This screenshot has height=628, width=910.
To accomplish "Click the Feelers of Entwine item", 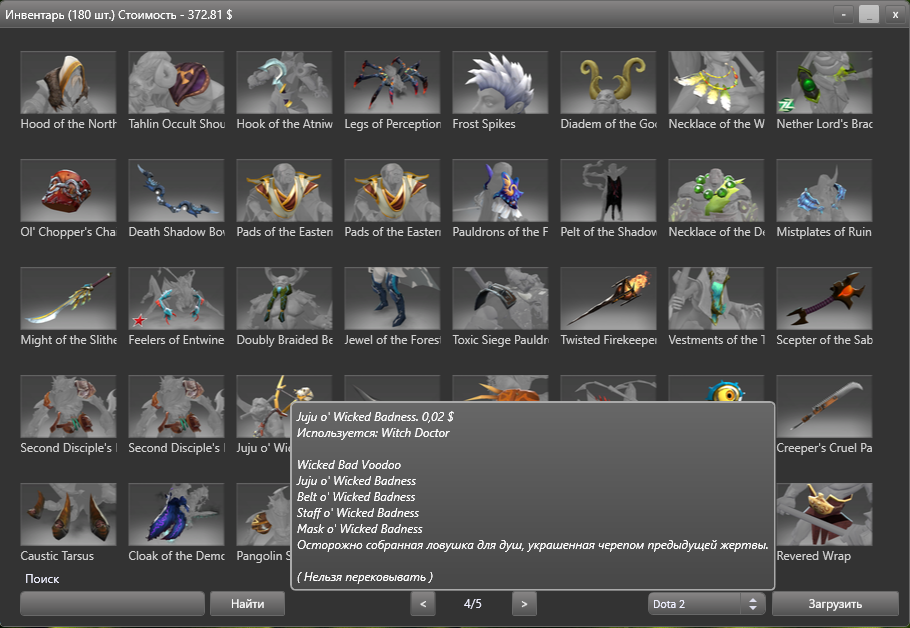I will (x=176, y=298).
